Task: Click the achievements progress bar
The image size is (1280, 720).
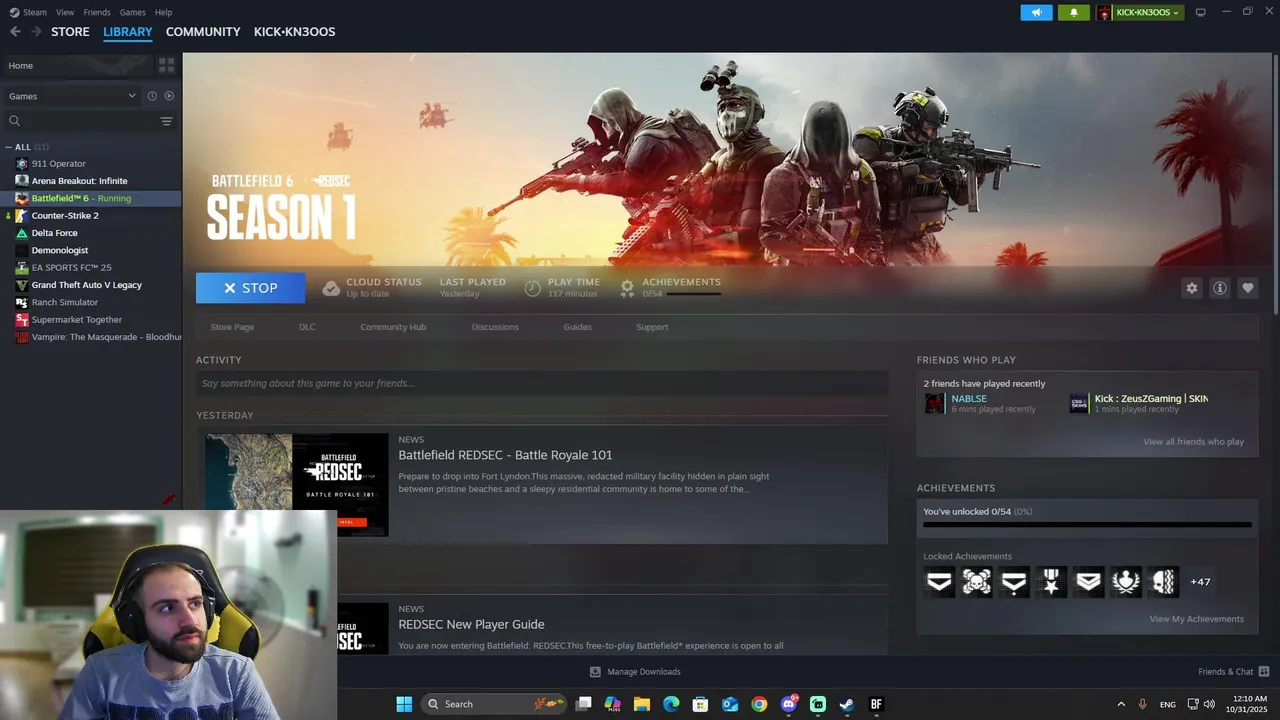Action: pyautogui.click(x=1087, y=524)
